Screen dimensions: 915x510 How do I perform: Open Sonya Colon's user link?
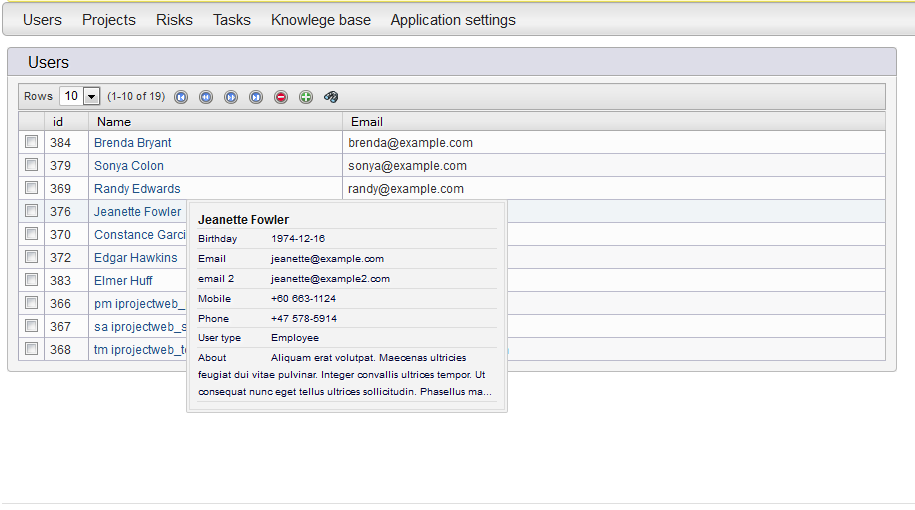pos(128,166)
